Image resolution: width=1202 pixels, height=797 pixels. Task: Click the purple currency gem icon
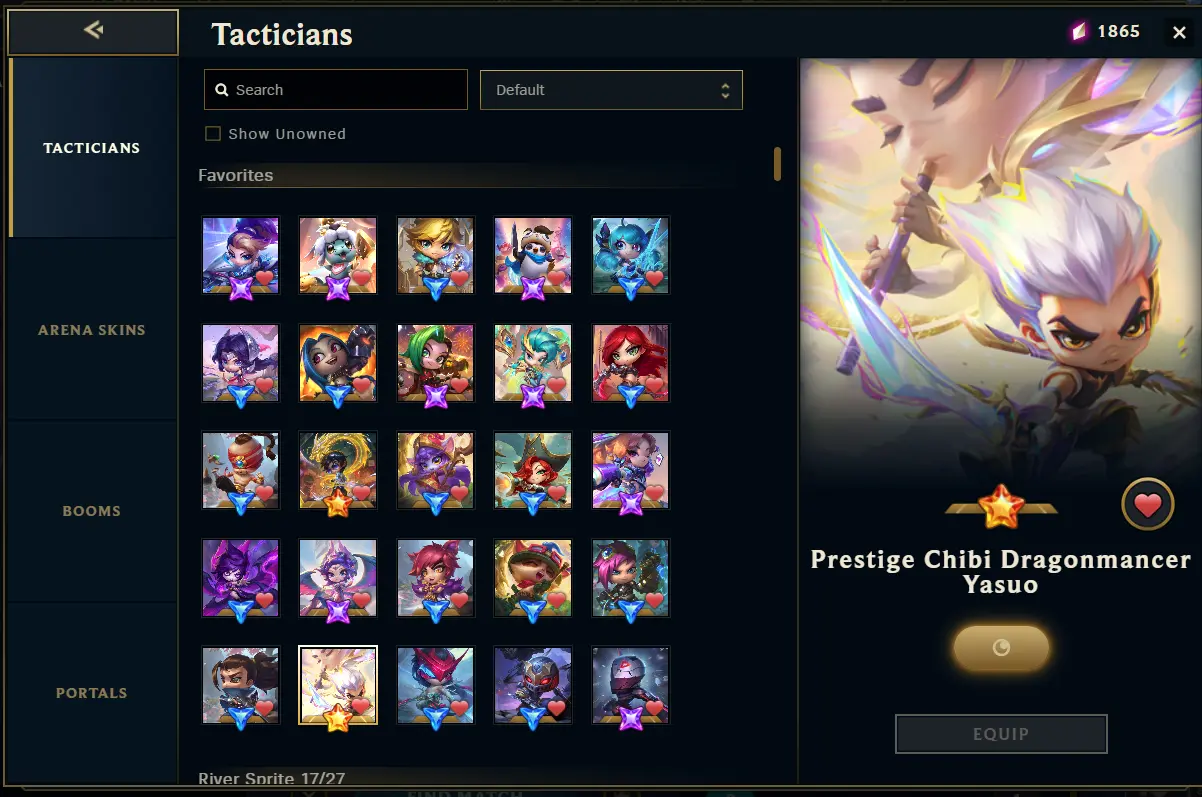point(1079,32)
